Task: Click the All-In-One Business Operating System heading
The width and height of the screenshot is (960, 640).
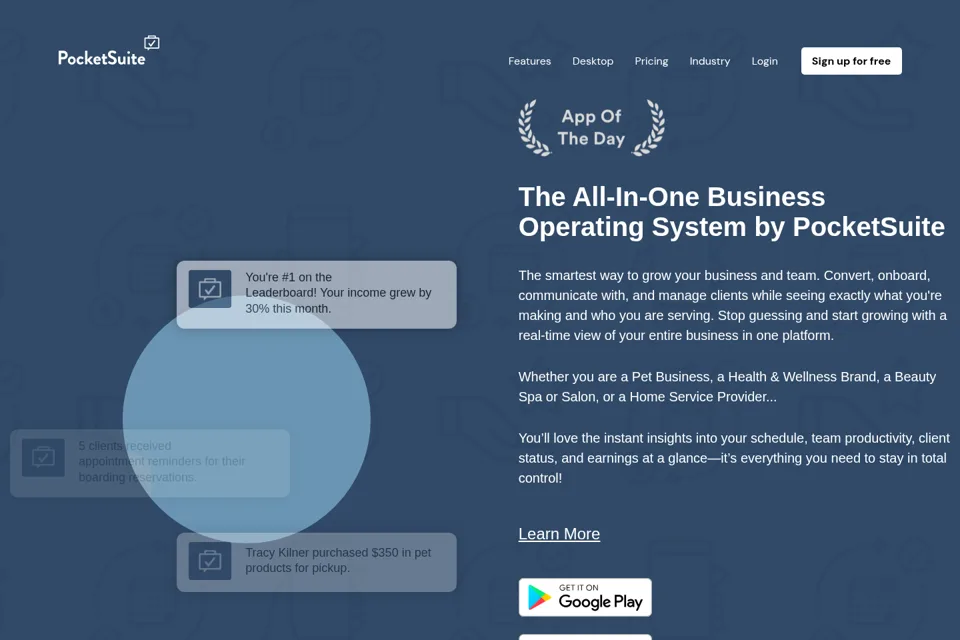Action: [731, 212]
